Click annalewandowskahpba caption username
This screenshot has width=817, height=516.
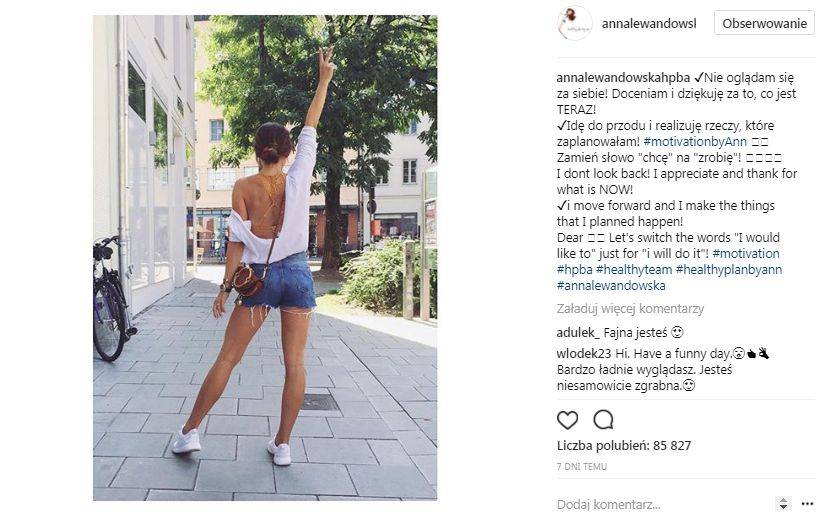click(x=623, y=78)
